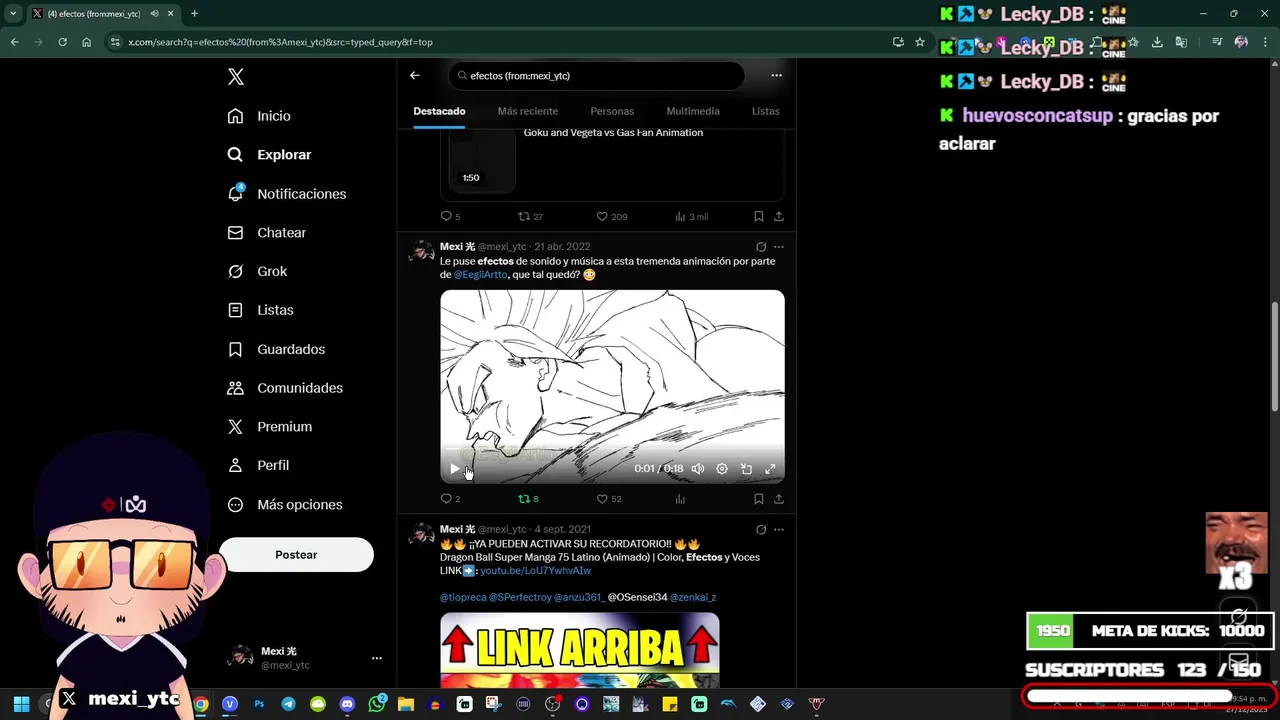The height and width of the screenshot is (720, 1280).
Task: Go to Inicio in the sidebar
Action: 259,116
